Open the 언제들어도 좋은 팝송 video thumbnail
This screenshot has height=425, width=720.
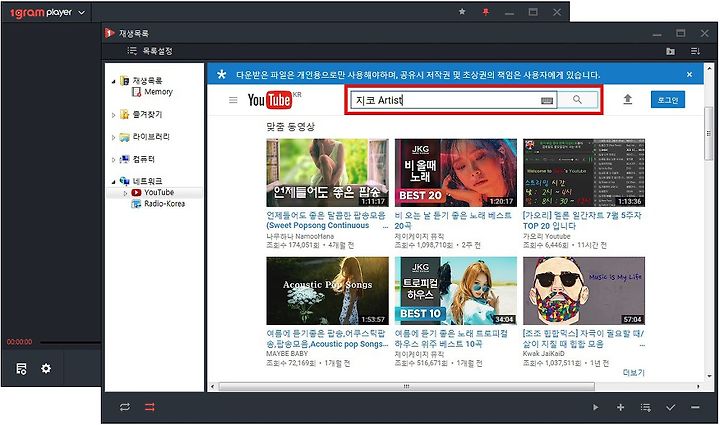327,173
